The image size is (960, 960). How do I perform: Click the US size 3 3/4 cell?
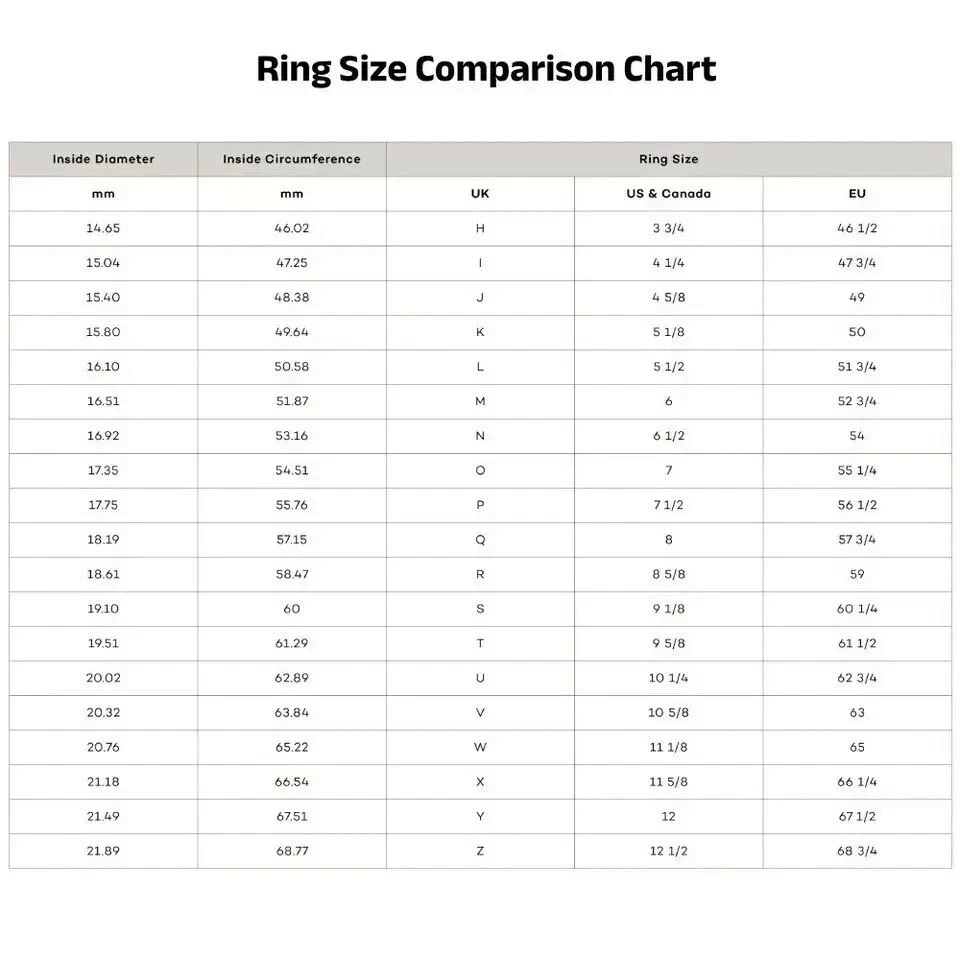(668, 228)
